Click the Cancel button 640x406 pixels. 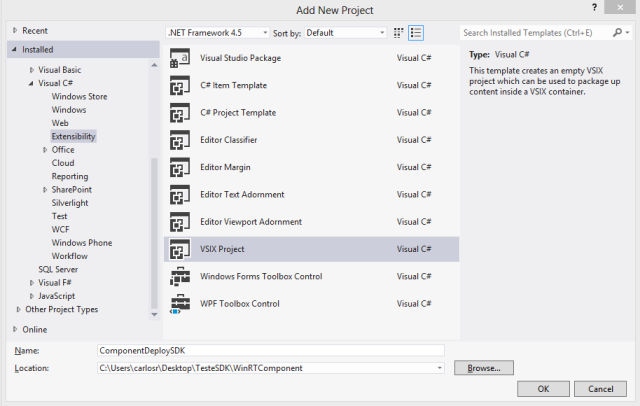point(600,389)
